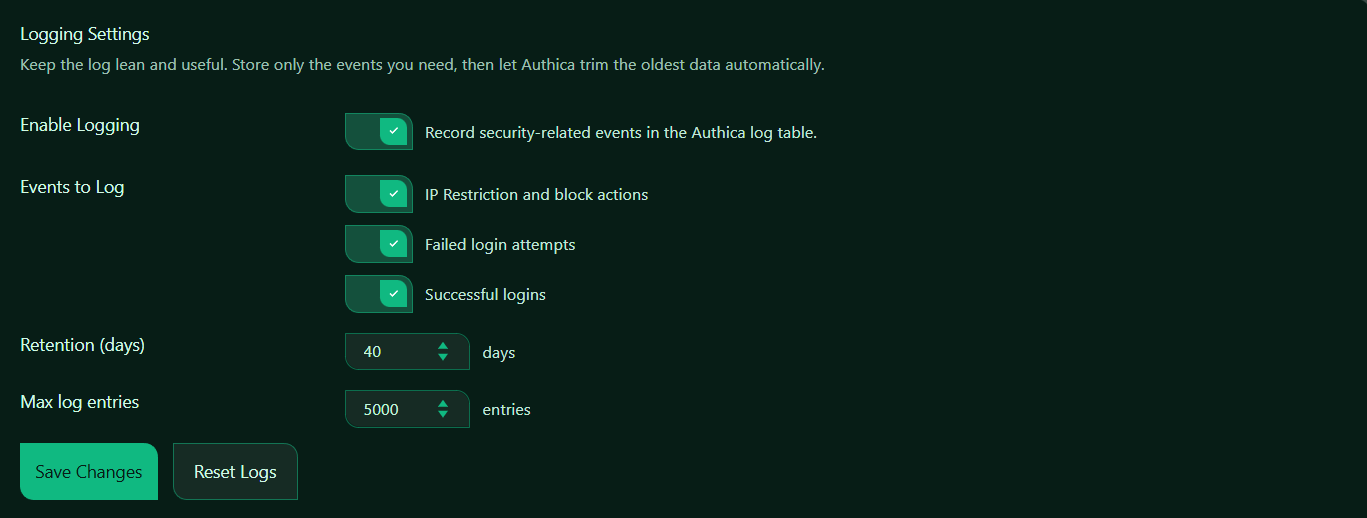Click the 'IP Restriction and block actions' label
1367x518 pixels.
pos(536,195)
